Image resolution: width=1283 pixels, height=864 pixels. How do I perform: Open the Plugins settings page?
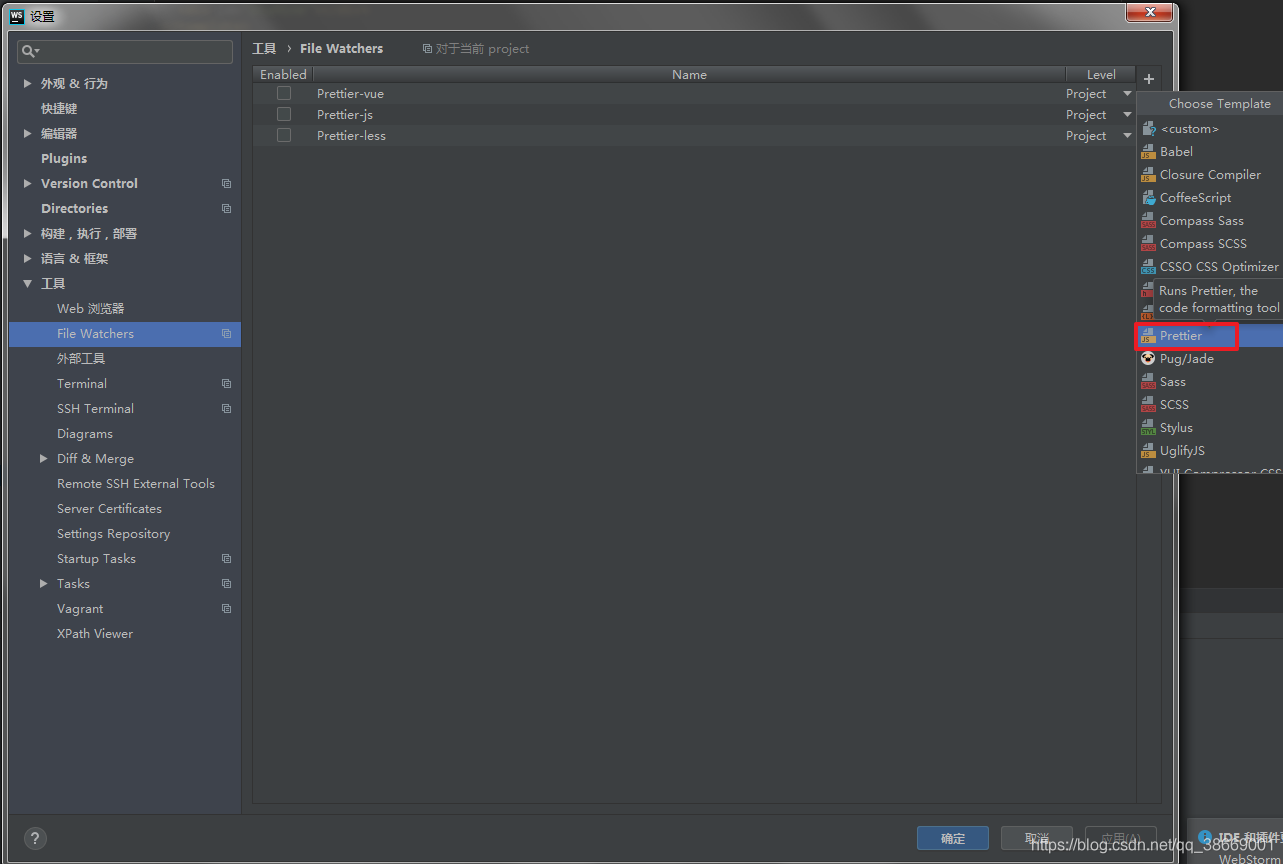click(x=63, y=158)
